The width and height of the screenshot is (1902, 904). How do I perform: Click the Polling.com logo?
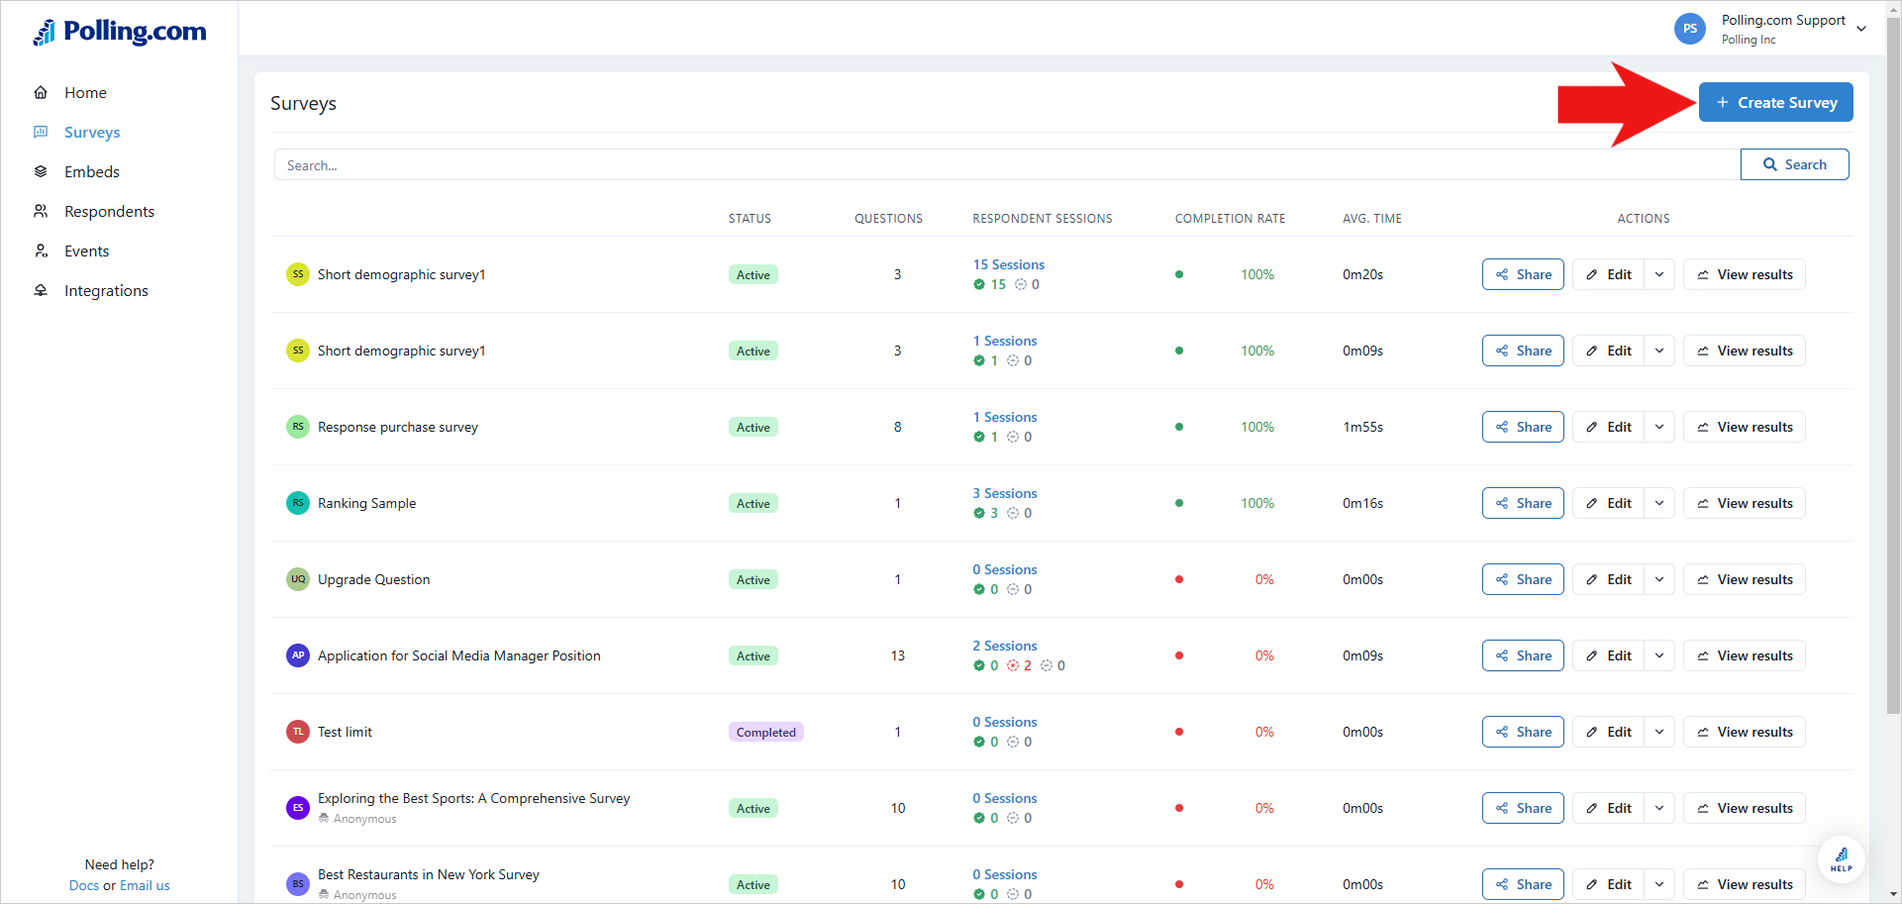120,32
